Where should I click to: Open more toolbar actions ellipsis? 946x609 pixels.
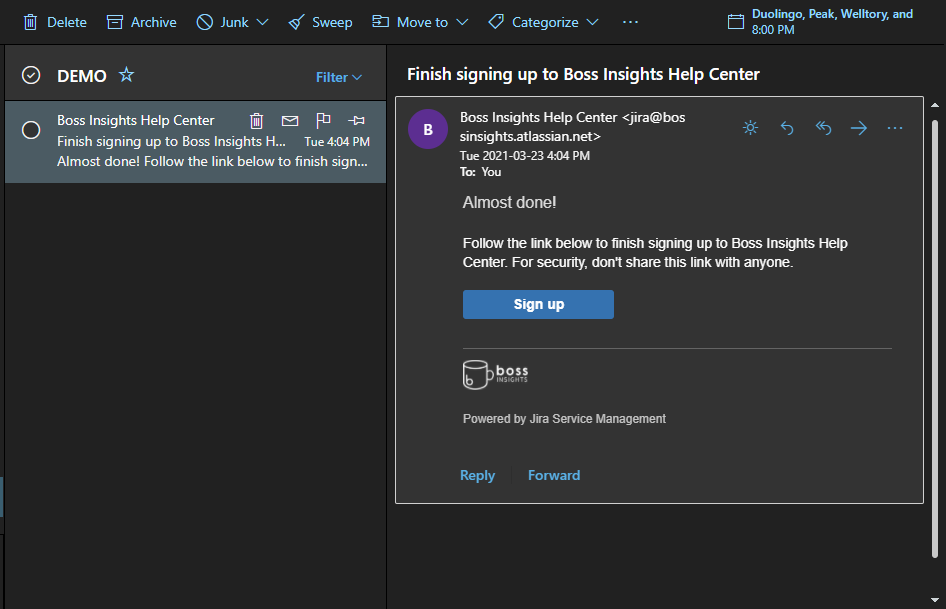coord(630,22)
